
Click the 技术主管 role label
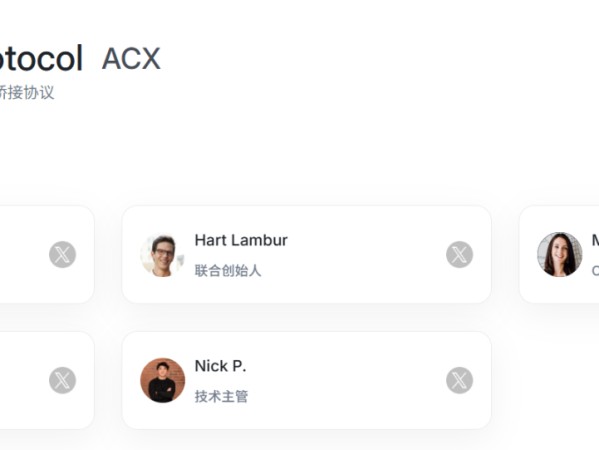[221, 396]
